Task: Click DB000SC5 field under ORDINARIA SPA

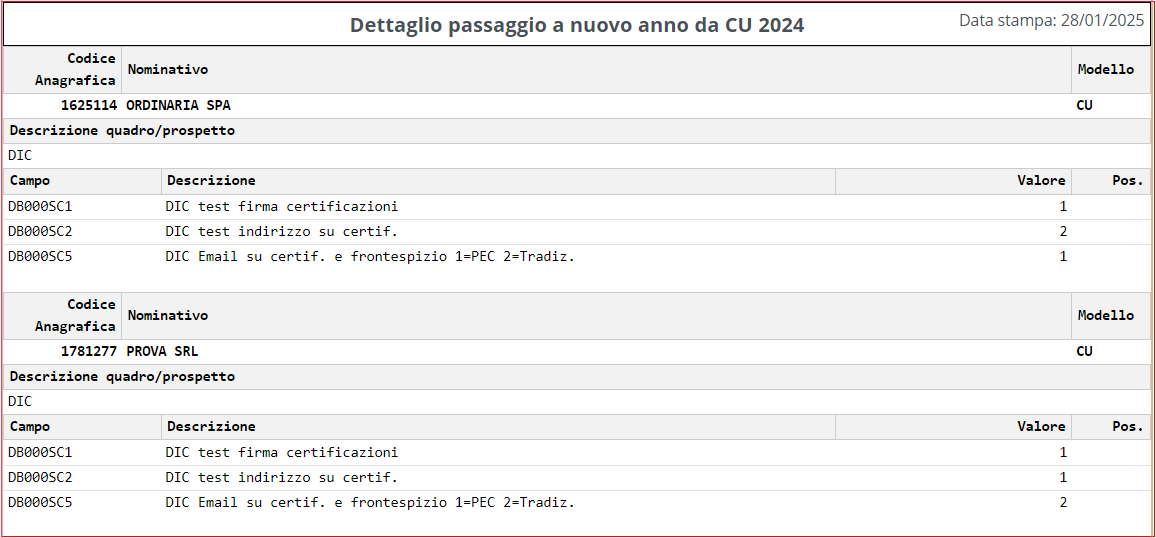Action: tap(41, 256)
